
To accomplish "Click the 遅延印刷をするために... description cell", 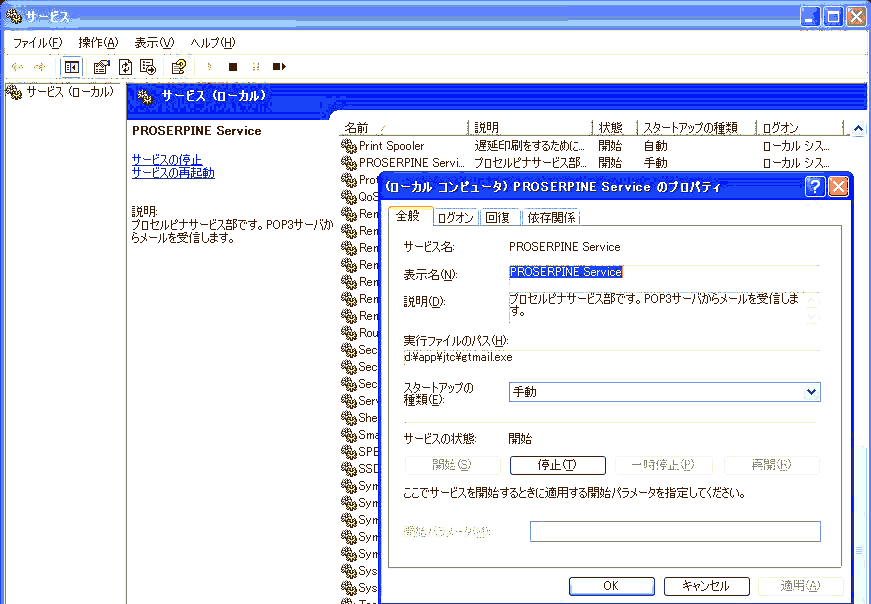I will pyautogui.click(x=530, y=146).
